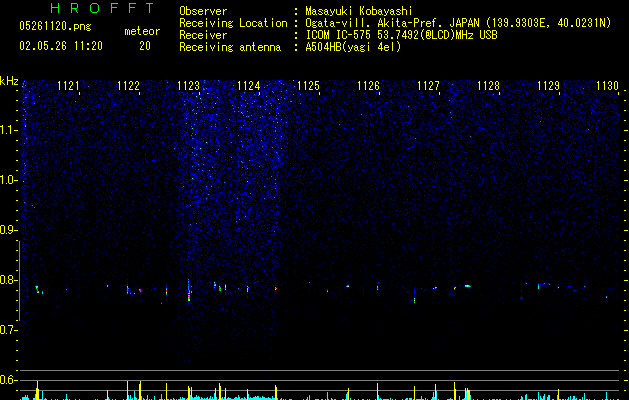Click time marker 1121
This screenshot has height=400, width=629.
(68, 86)
